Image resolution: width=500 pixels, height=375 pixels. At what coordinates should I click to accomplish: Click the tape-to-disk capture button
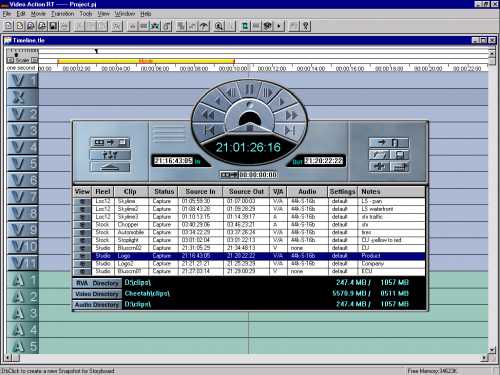coord(110,142)
